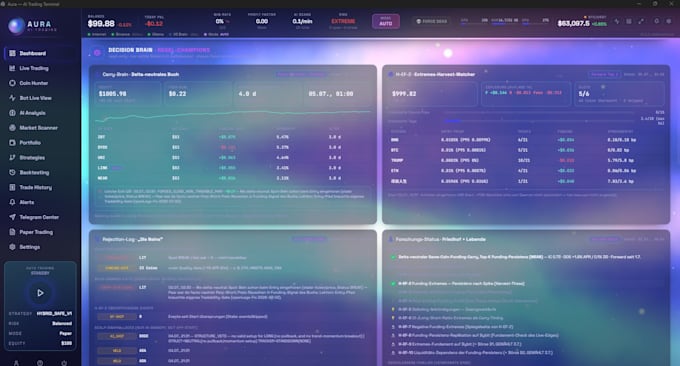
Task: Open the Telegram Center paper-plane icon
Action: (12, 217)
